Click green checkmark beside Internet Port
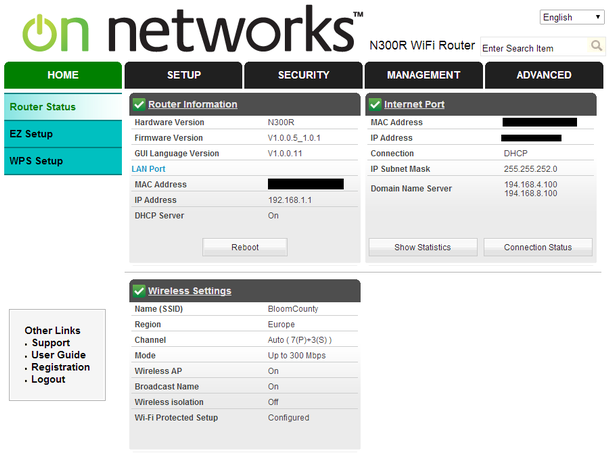Screen dimensions: 610x467 click(375, 104)
